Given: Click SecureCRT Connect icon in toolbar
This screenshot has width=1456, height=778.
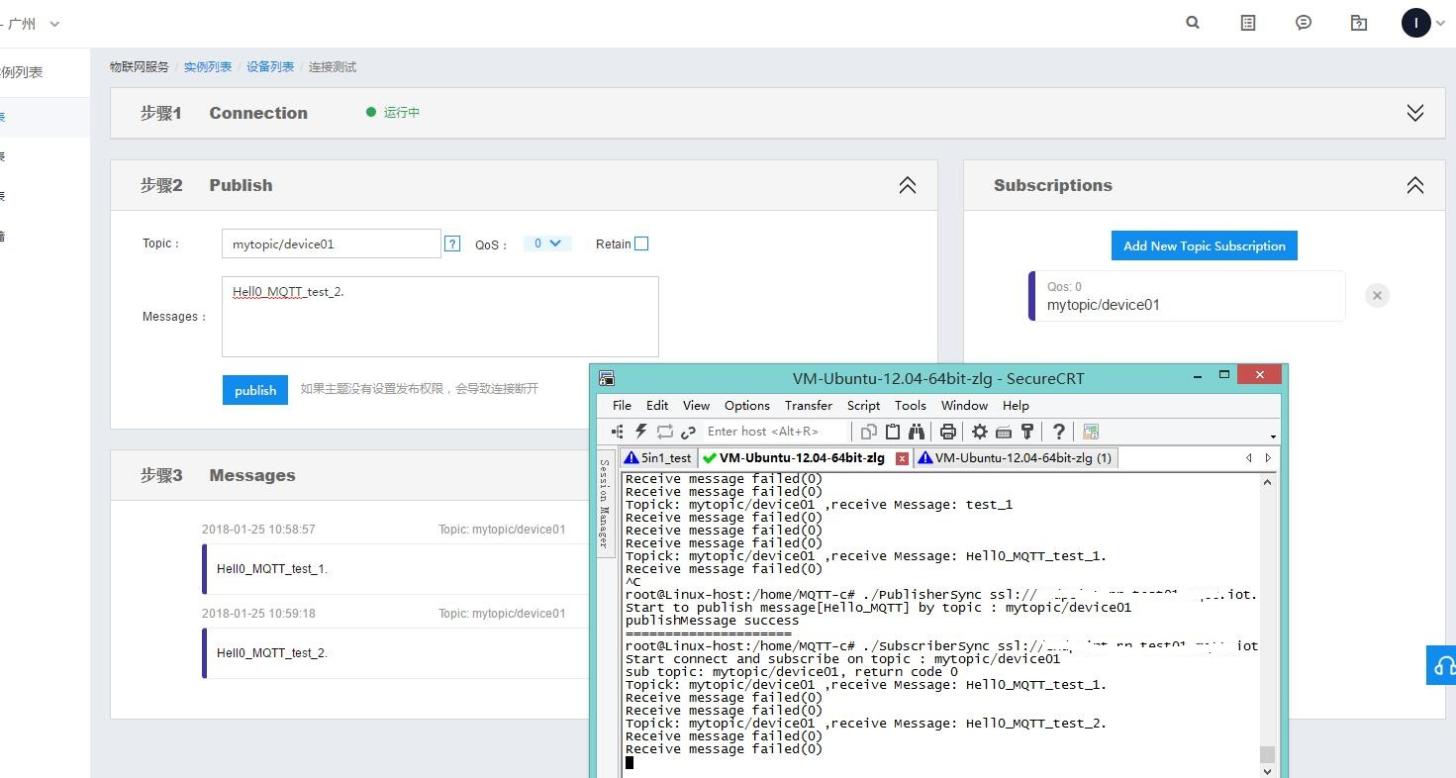Looking at the screenshot, I should (617, 431).
